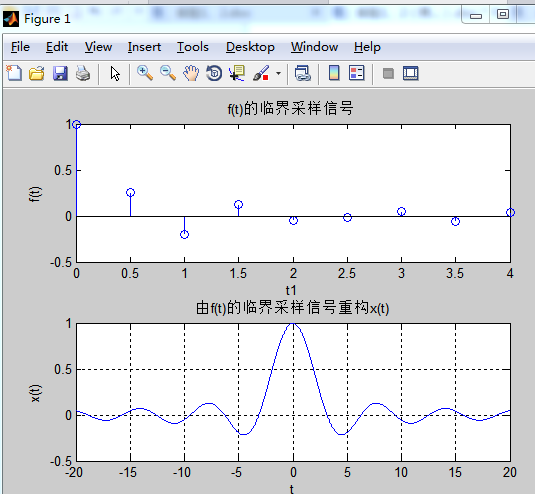Viewport: 535px width, 494px height.
Task: Toggle the Brush data tool
Action: pos(261,73)
